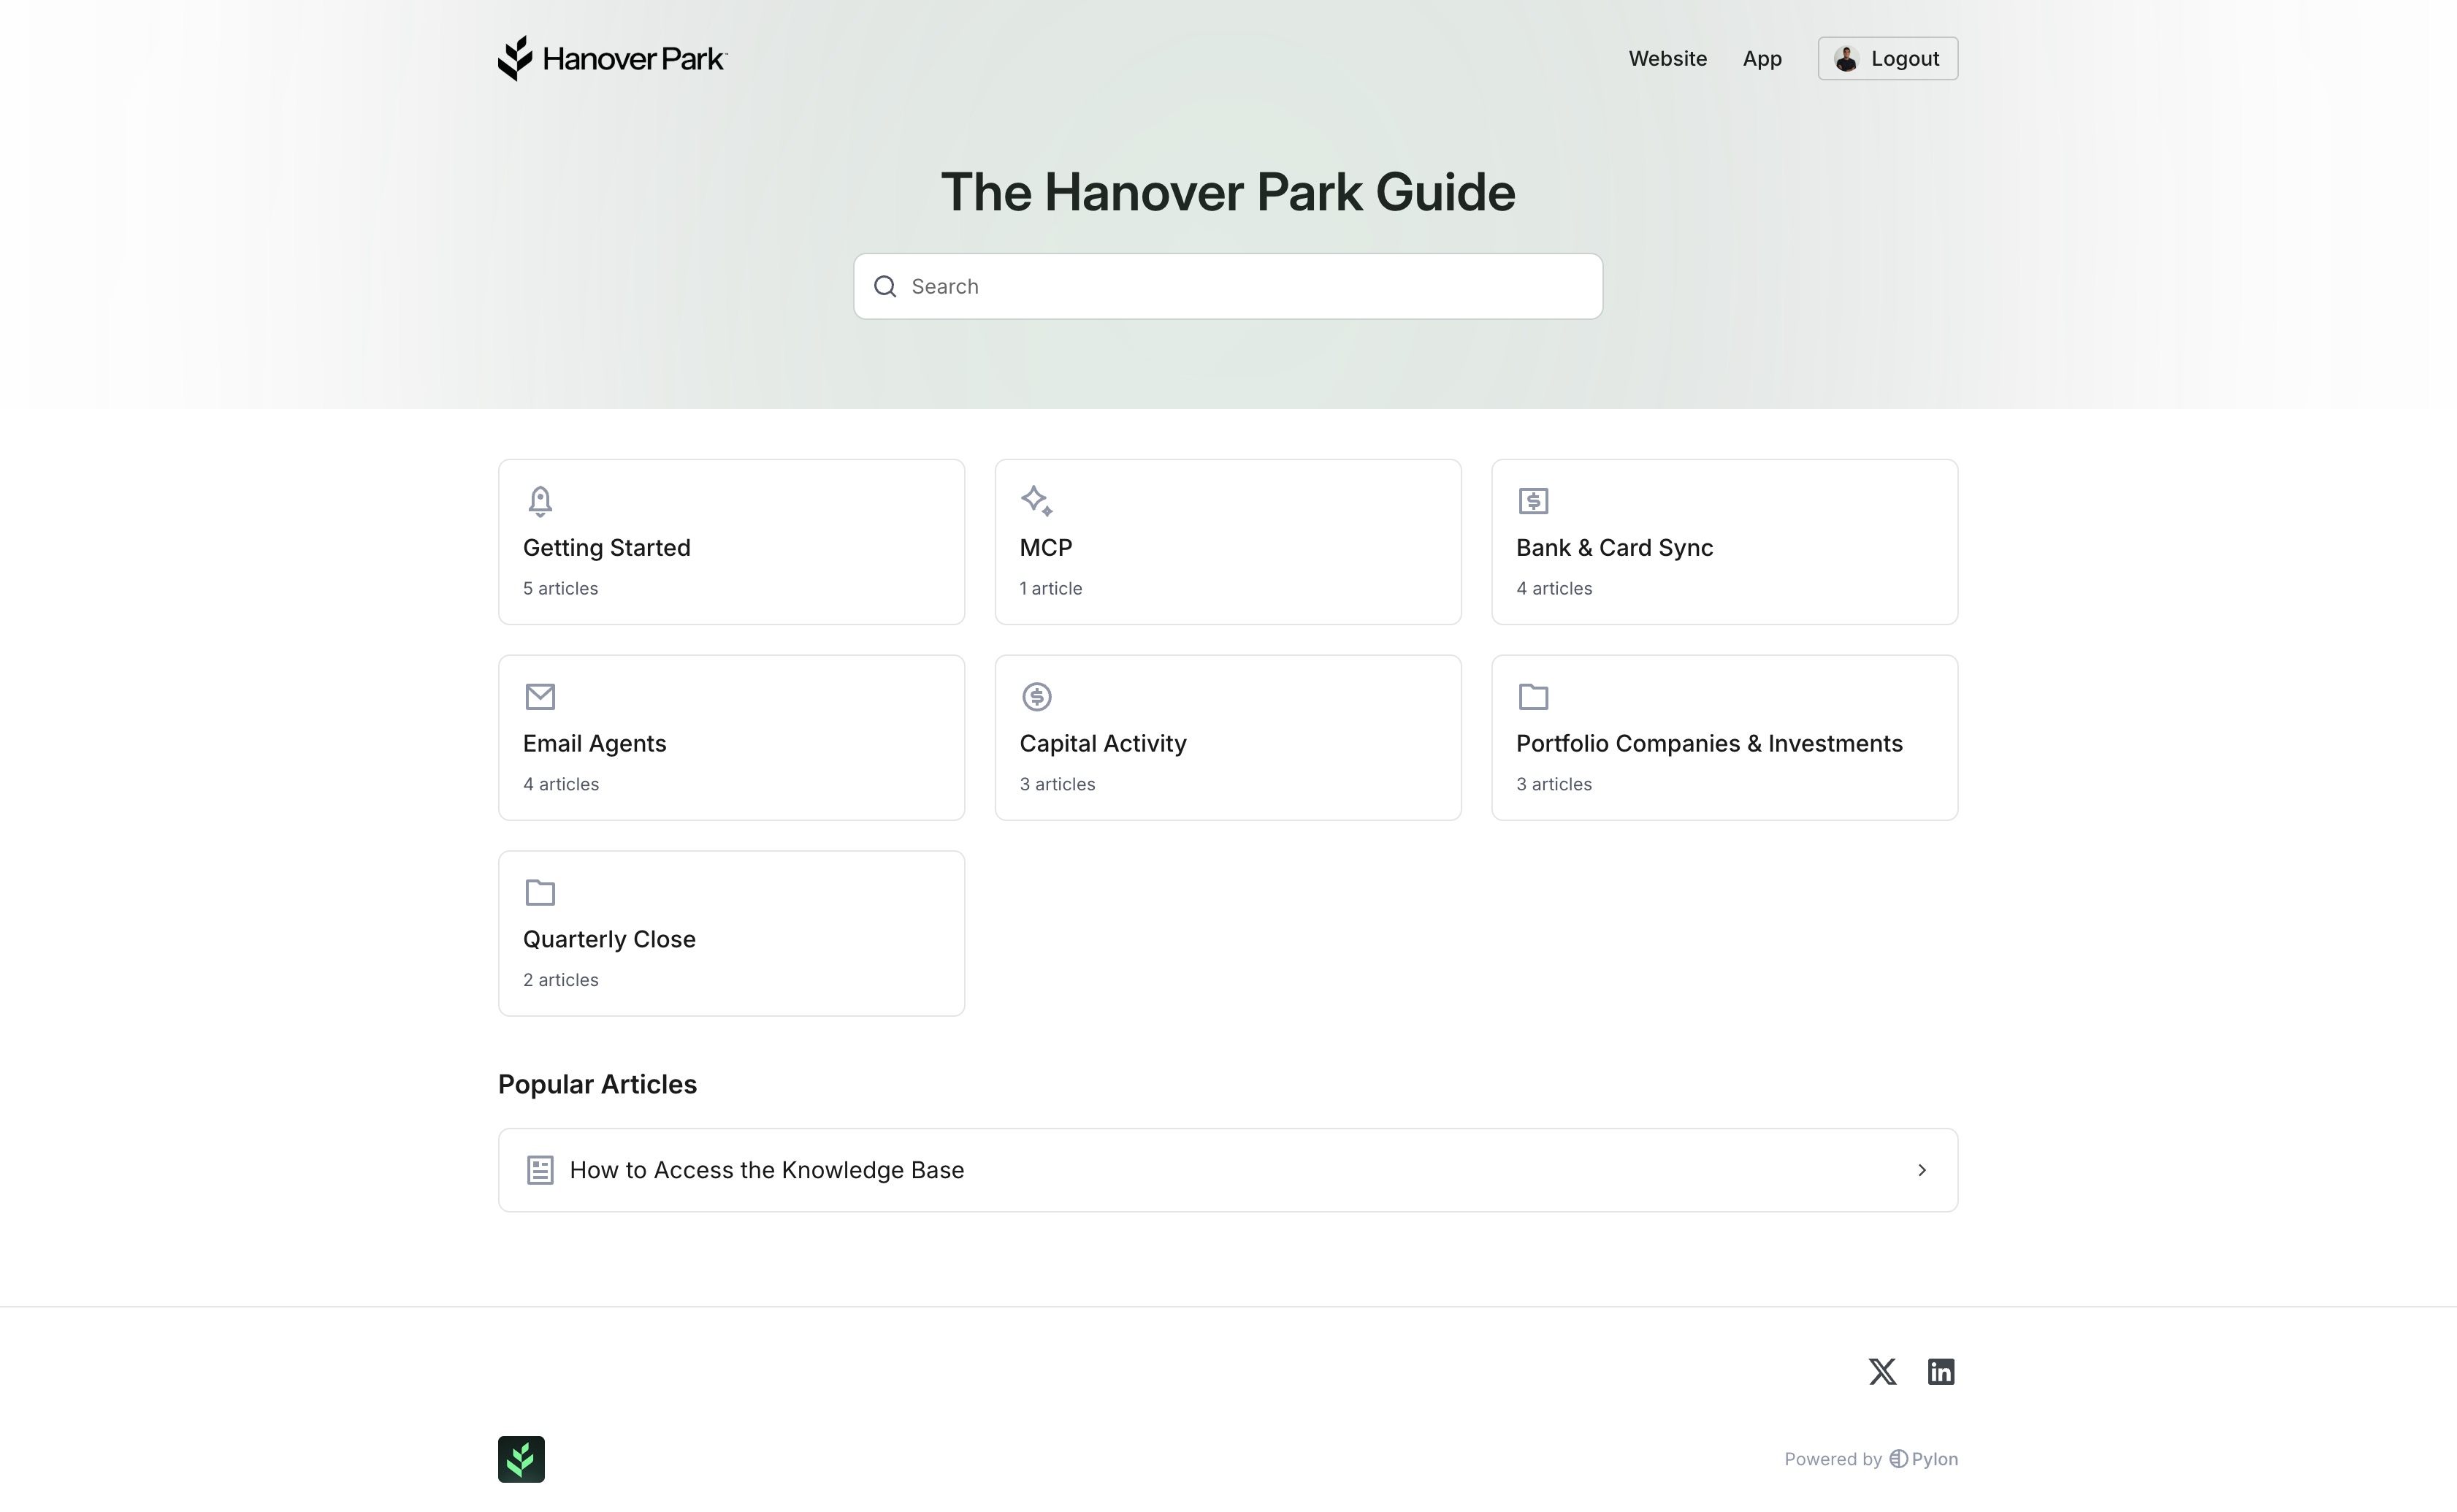The height and width of the screenshot is (1512, 2457).
Task: Click the sparkle icon on MCP card
Action: [x=1037, y=500]
